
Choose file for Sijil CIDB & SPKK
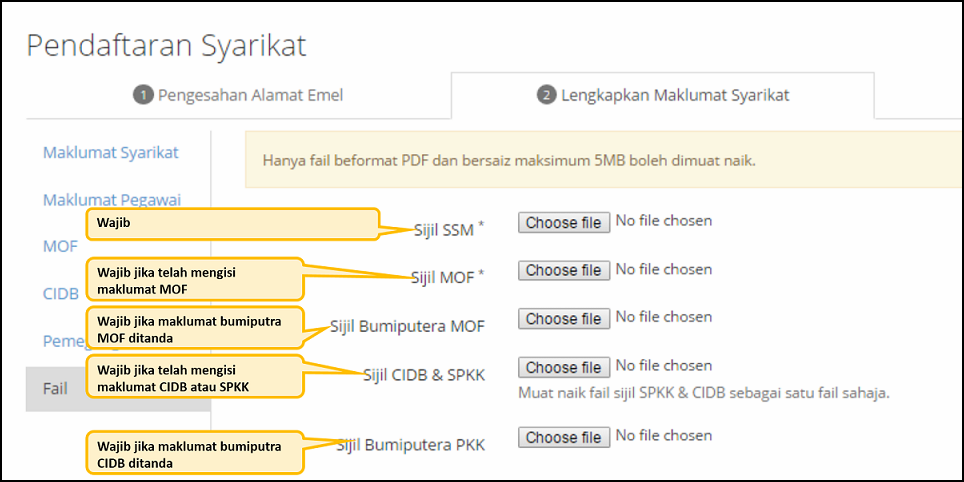point(564,367)
